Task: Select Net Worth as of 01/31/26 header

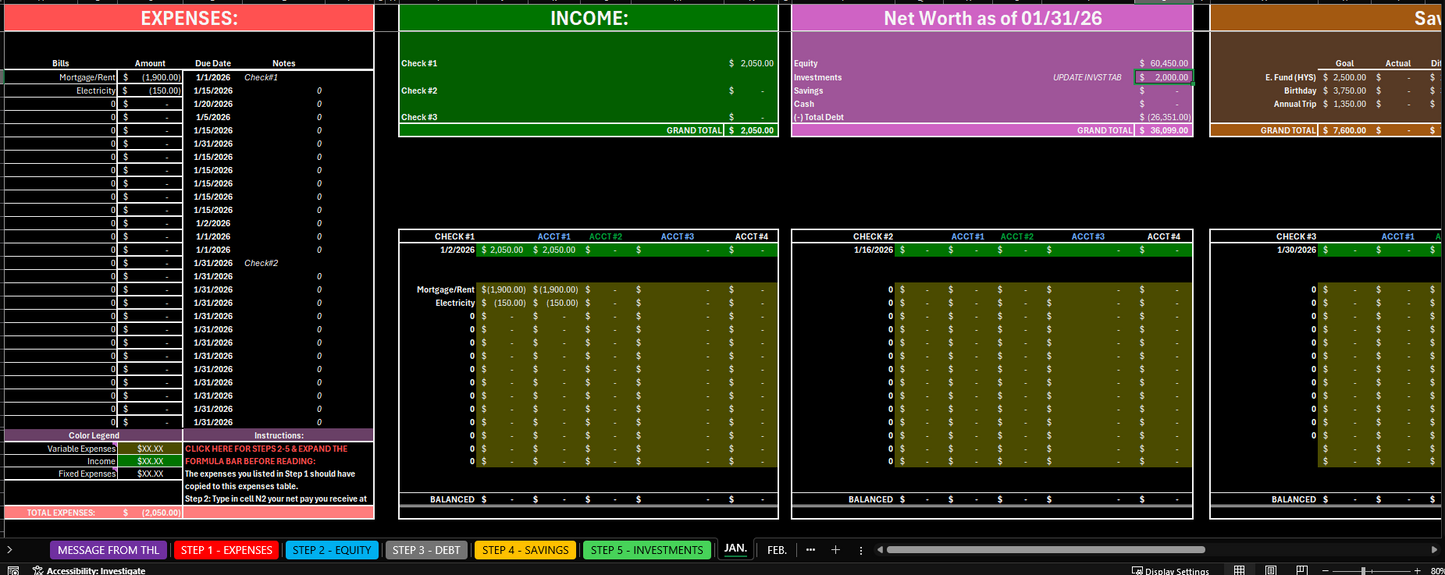Action: point(992,18)
